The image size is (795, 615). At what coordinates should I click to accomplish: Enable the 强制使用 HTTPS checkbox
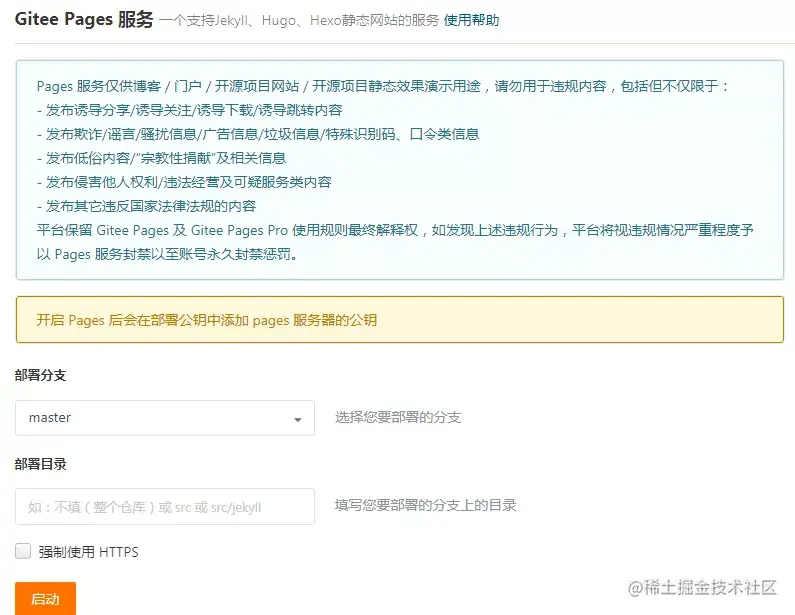click(23, 551)
